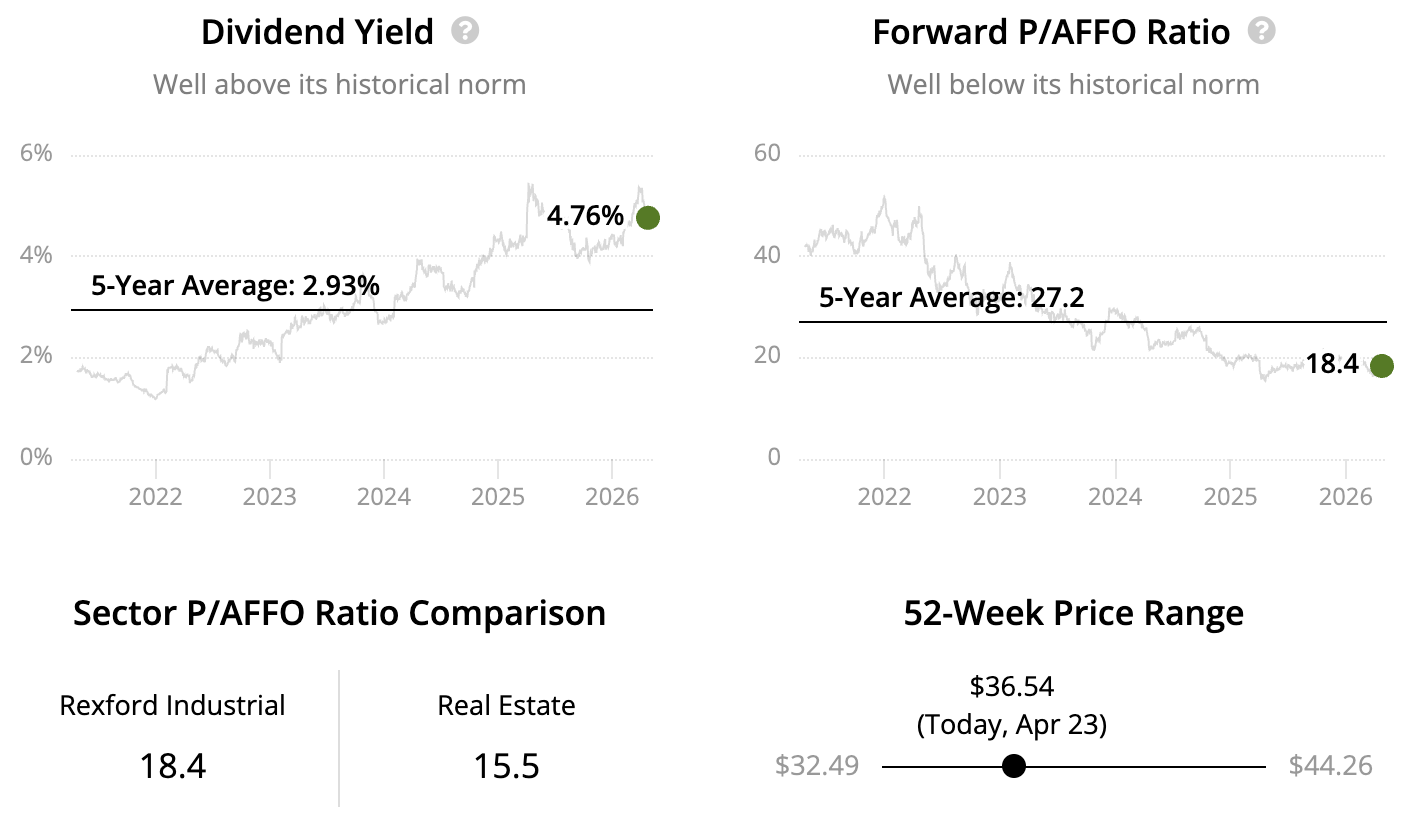1414x826 pixels.
Task: Click the 5-Year Average 2.93% label
Action: point(235,286)
